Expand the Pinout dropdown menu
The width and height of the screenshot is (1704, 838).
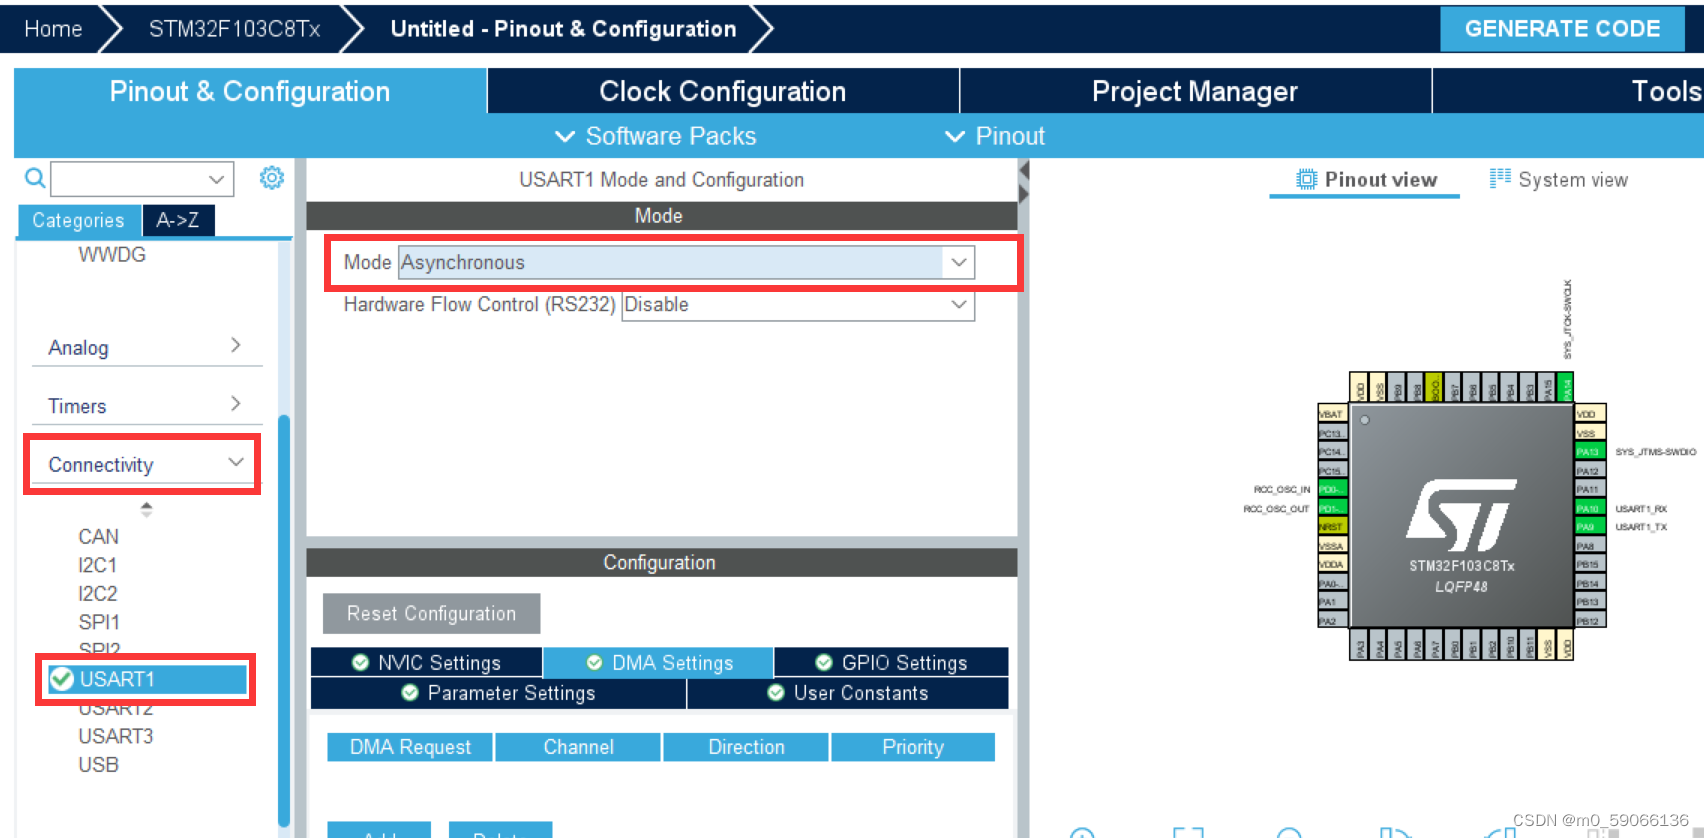tap(995, 136)
